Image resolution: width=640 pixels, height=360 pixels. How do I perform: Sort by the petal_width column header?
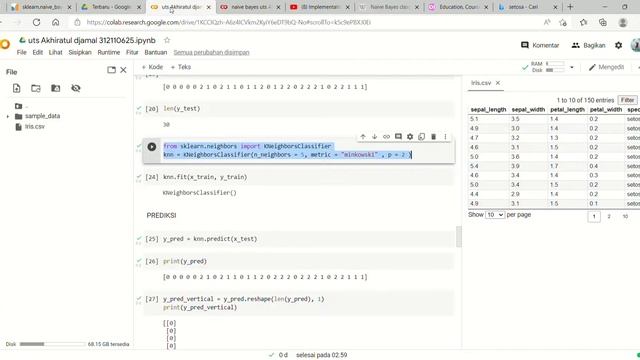[x=606, y=109]
